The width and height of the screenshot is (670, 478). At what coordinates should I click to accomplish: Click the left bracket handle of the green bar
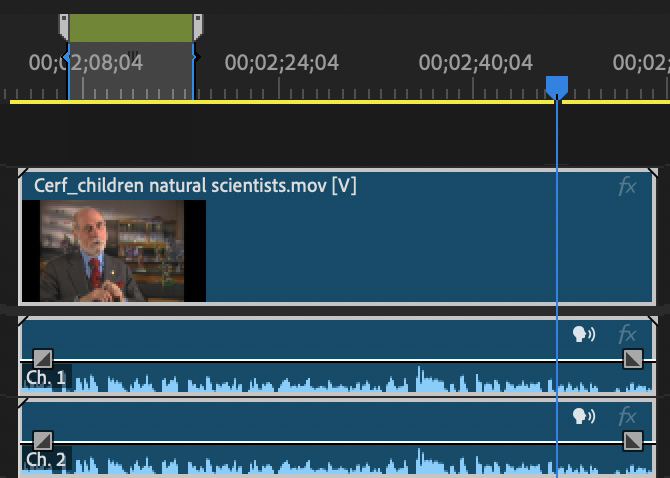pos(65,27)
